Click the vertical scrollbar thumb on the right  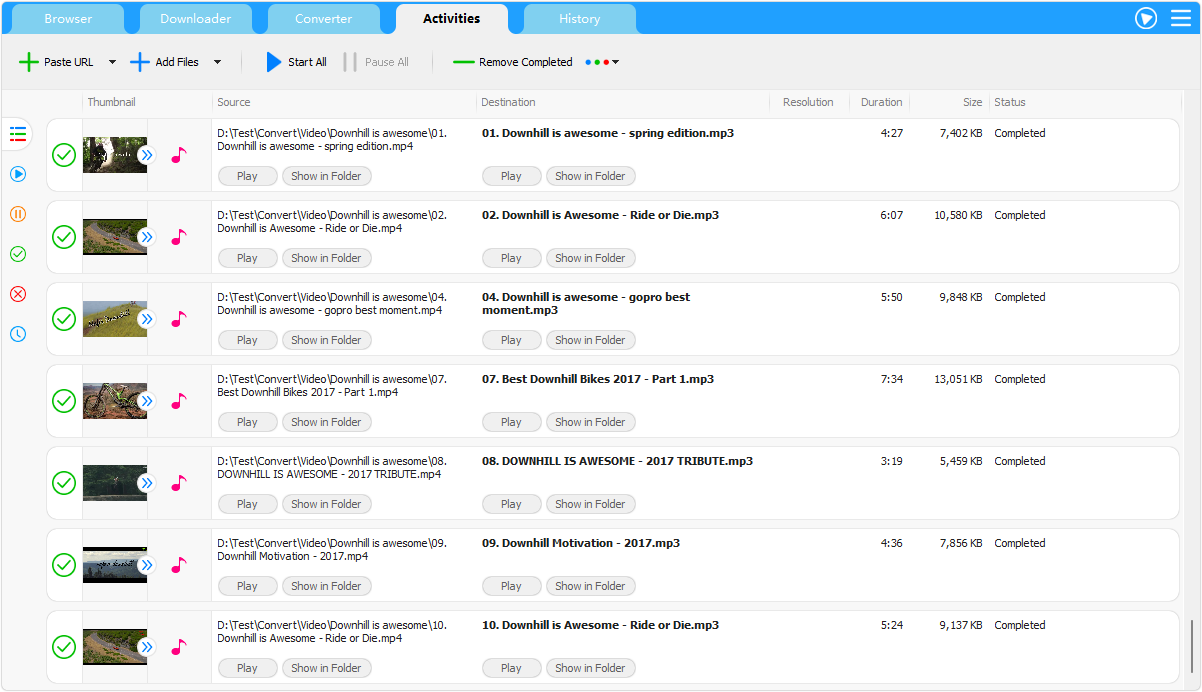pos(1190,650)
